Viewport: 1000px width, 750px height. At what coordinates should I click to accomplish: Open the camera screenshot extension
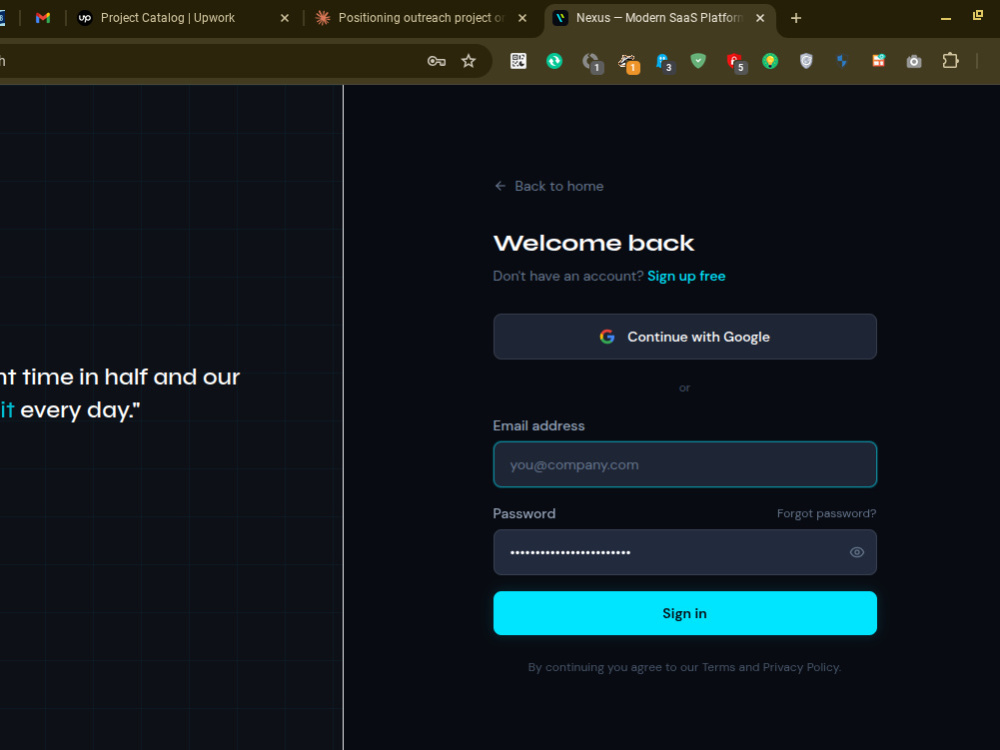pos(914,61)
